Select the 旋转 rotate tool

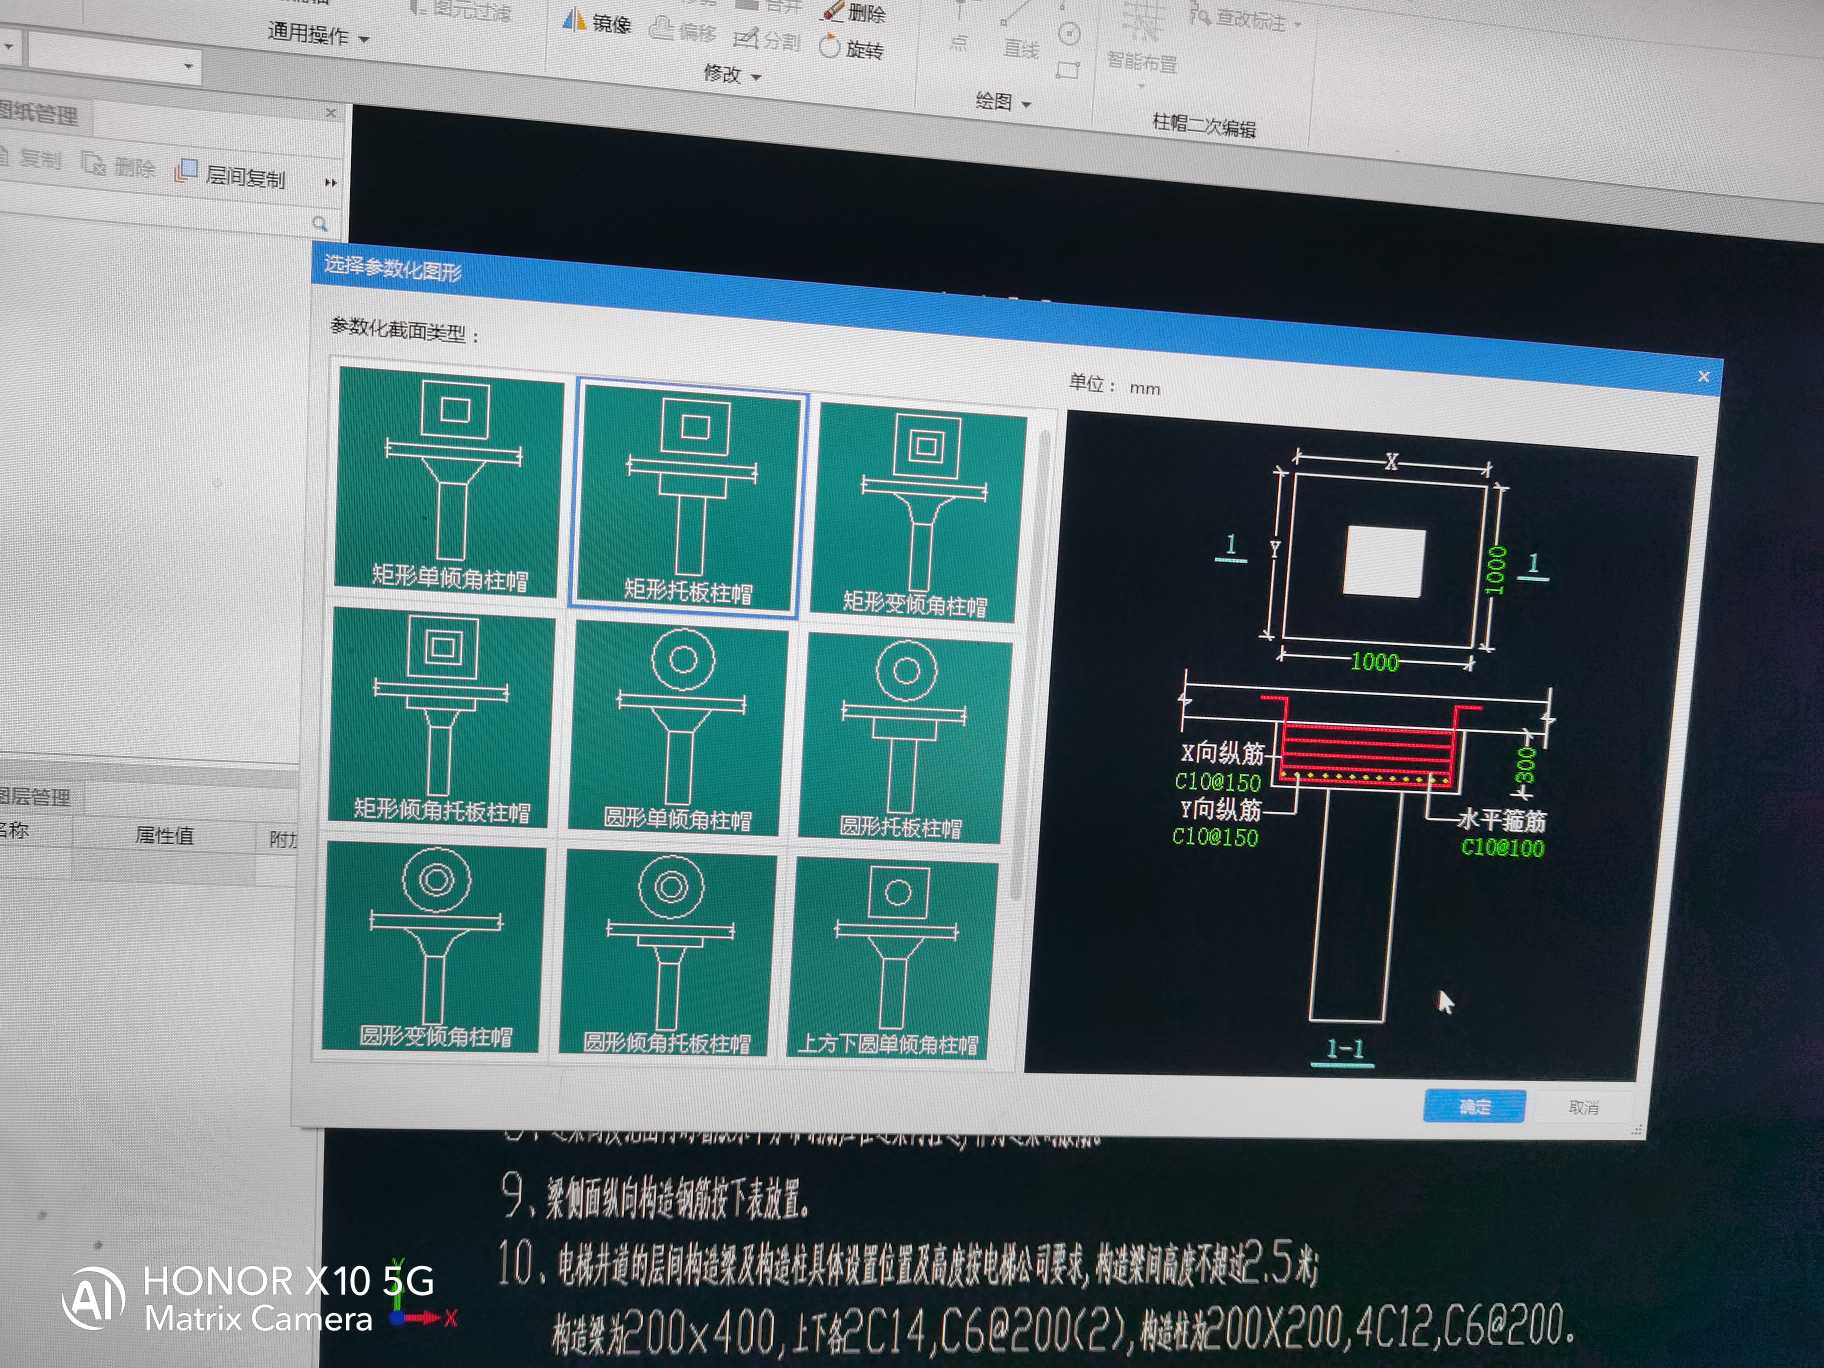coord(851,48)
